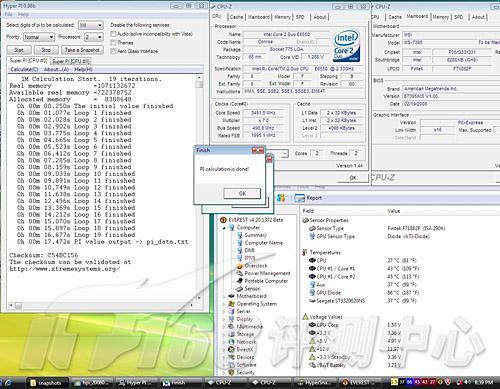Click the DirectX tree icon
The height and width of the screenshot is (389, 500).
click(231, 350)
